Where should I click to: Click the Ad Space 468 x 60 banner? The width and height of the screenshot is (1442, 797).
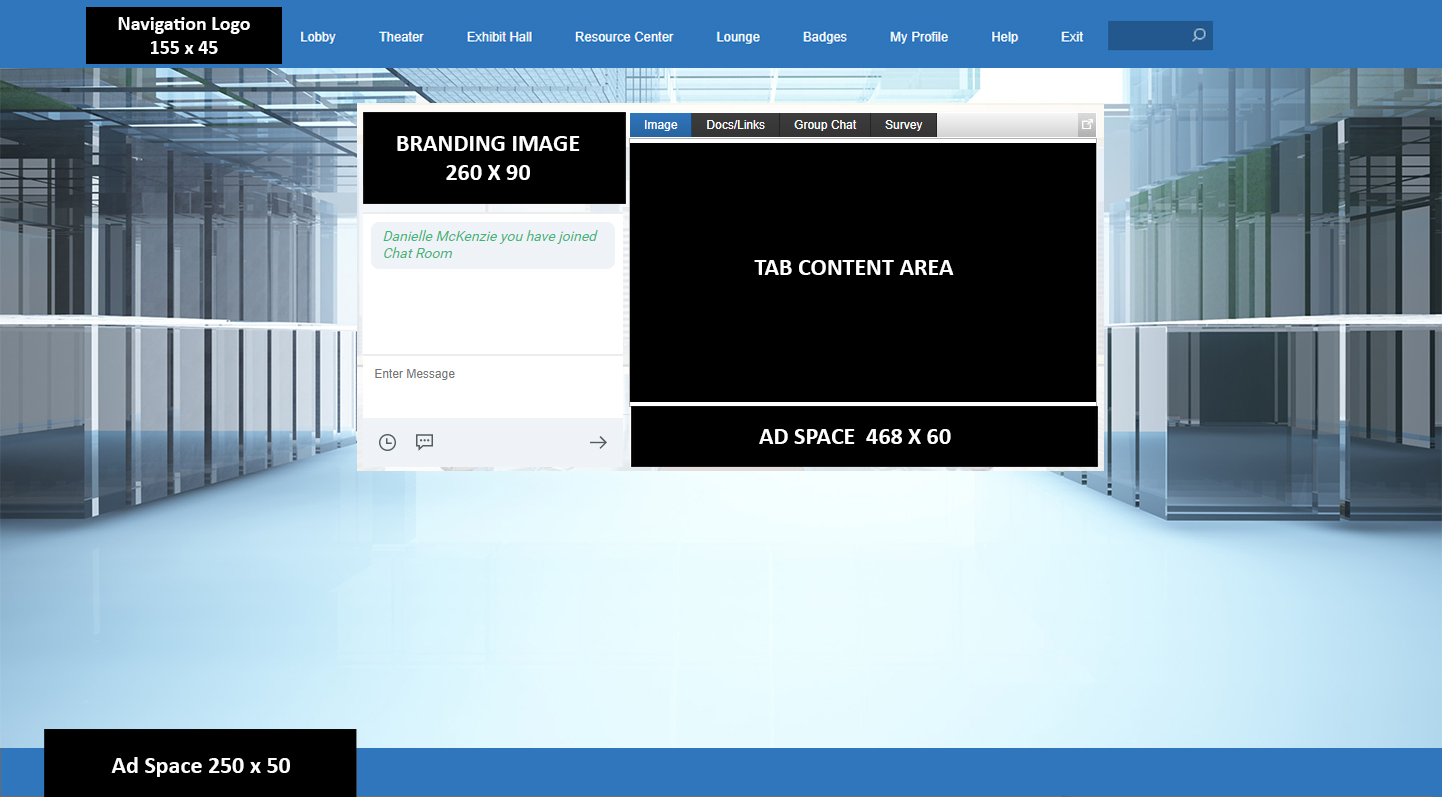coord(864,436)
